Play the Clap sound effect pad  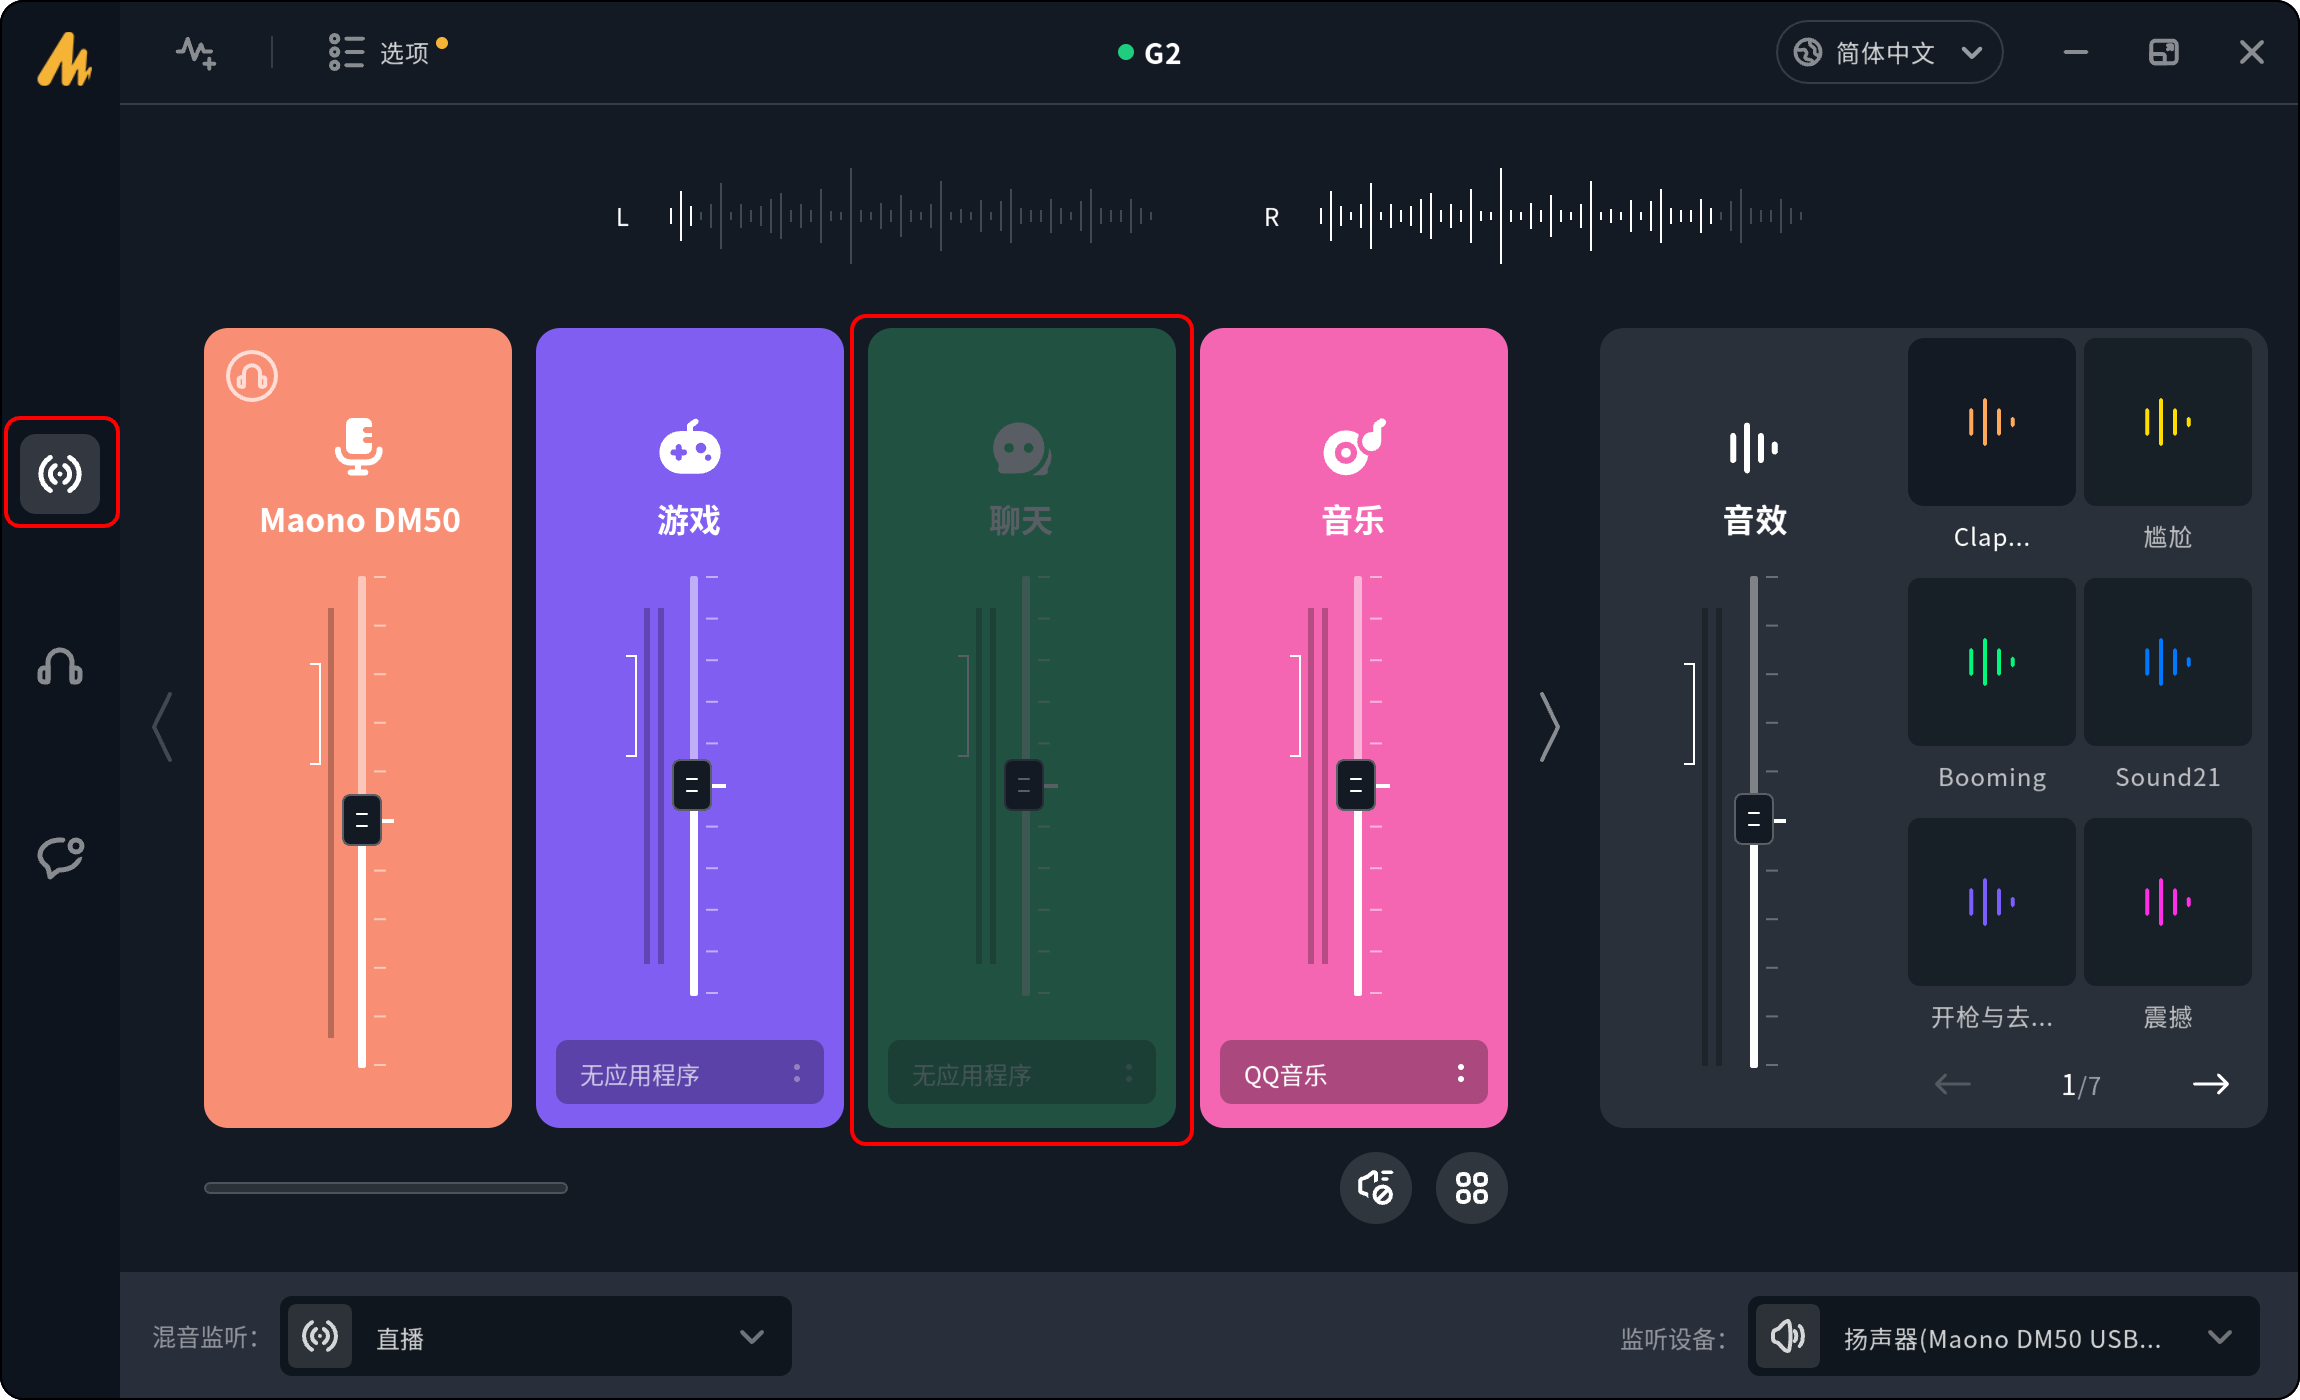coord(1991,422)
